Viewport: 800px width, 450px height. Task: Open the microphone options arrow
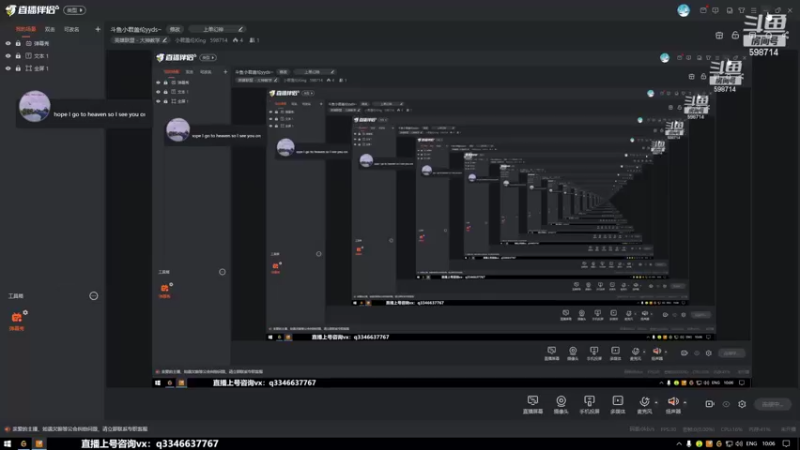[656, 403]
